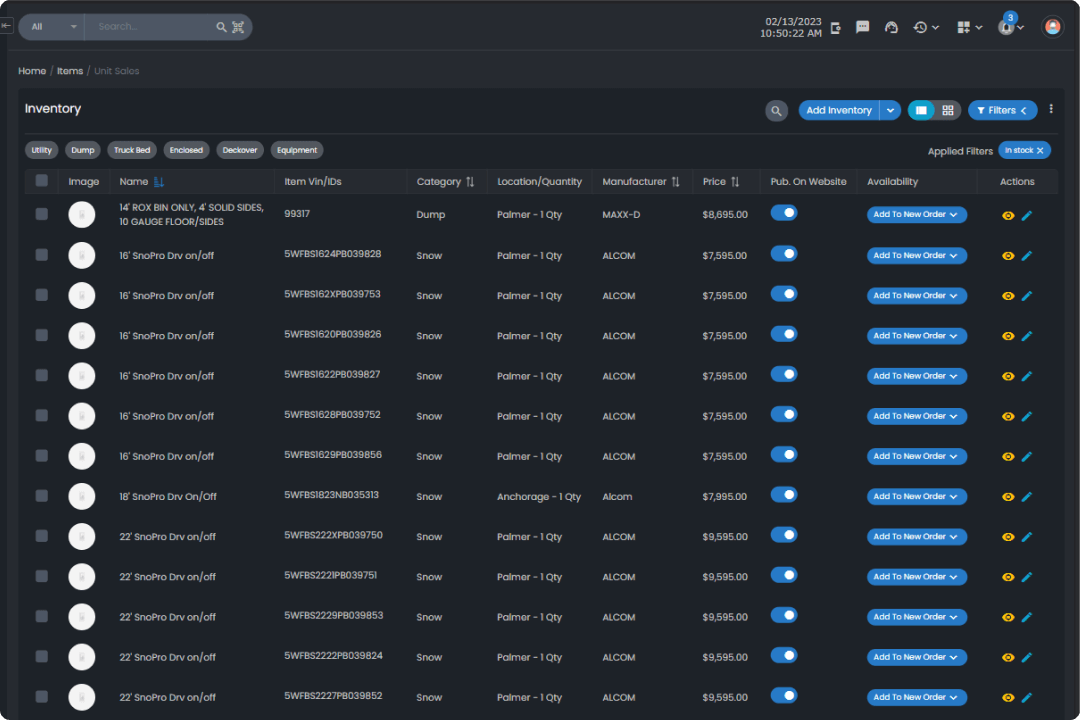View item 5WFBS1624PB039828 details
Image resolution: width=1080 pixels, height=720 pixels.
tap(1008, 256)
